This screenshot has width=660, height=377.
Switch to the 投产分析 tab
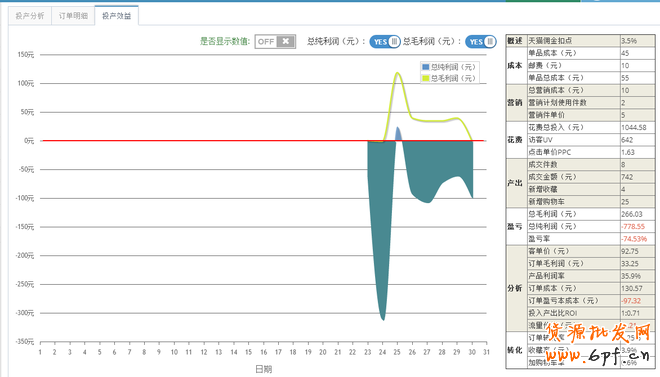(30, 16)
